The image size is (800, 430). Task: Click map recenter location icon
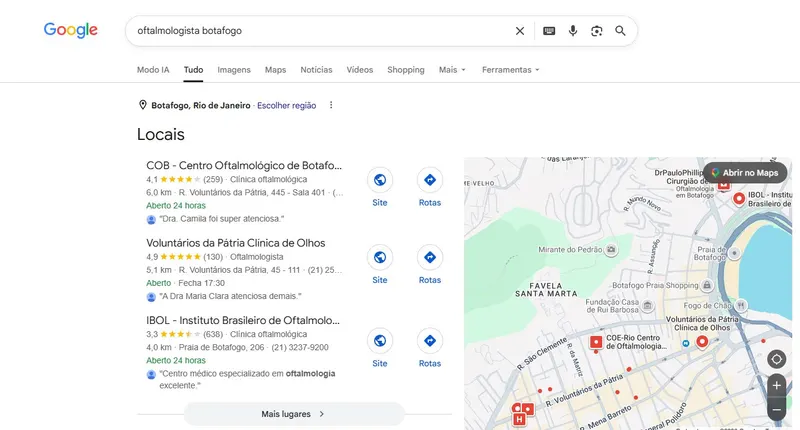point(776,359)
